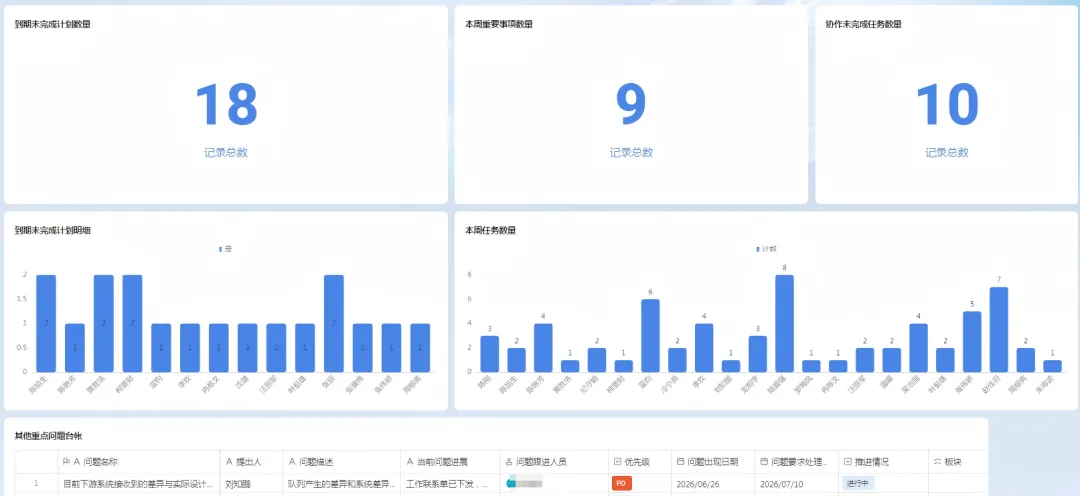
Task: Click the flag icon in 问题名称 column header
Action: 66,462
